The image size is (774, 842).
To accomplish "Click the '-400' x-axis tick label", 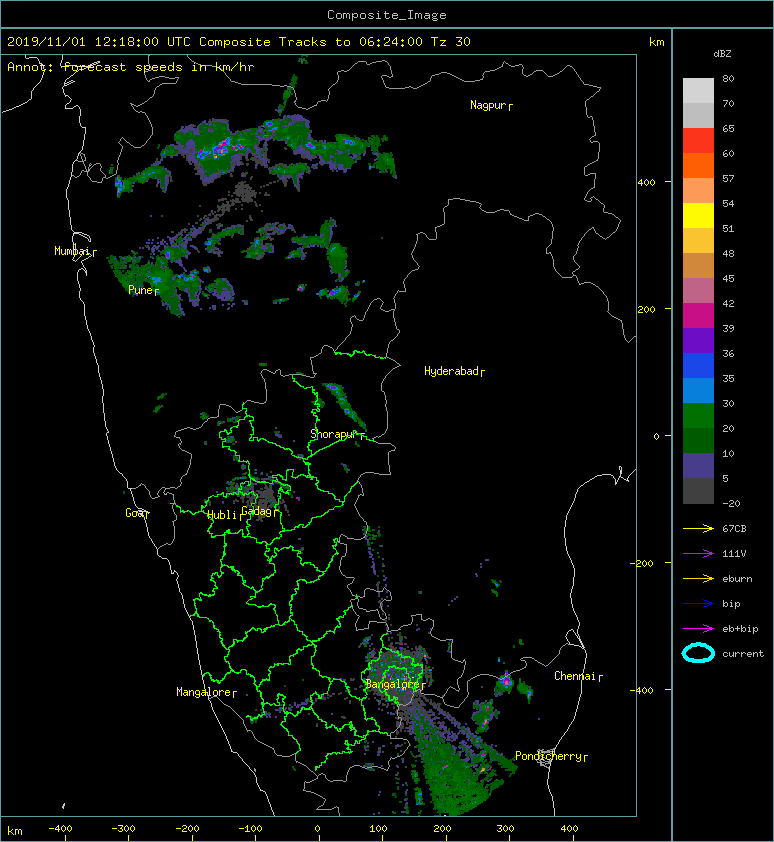I will tap(61, 829).
